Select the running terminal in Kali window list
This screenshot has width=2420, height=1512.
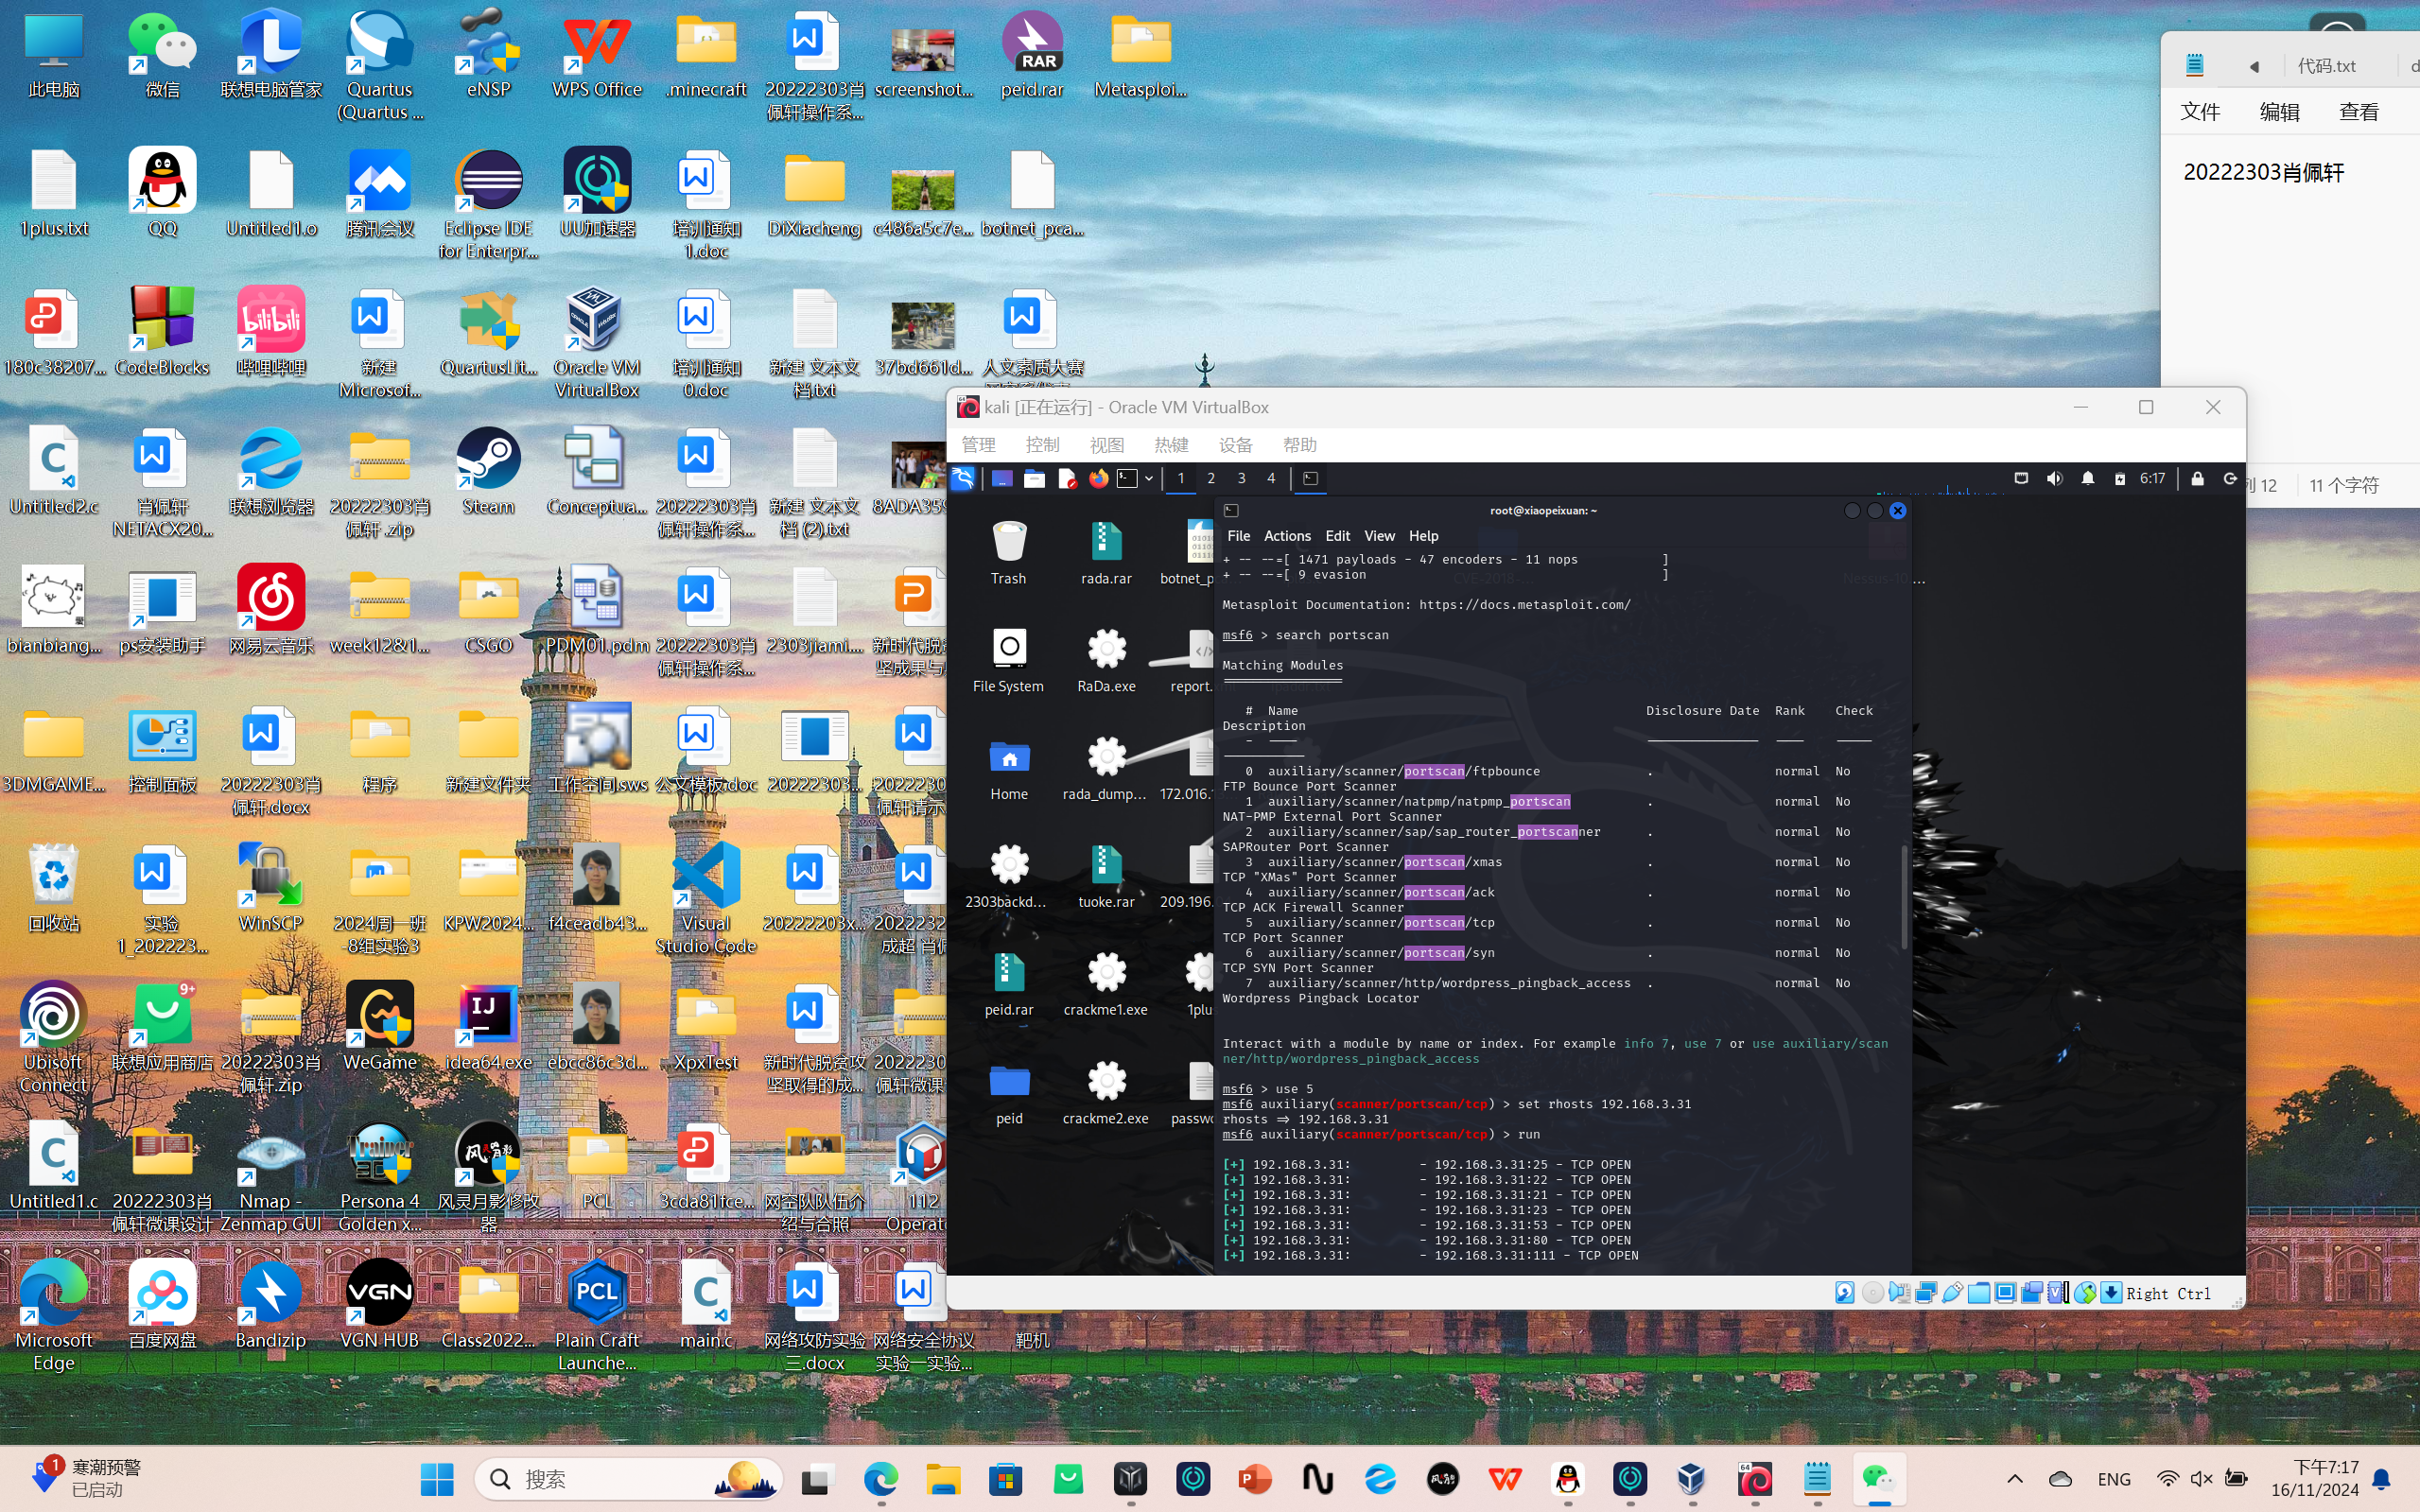[x=1310, y=478]
